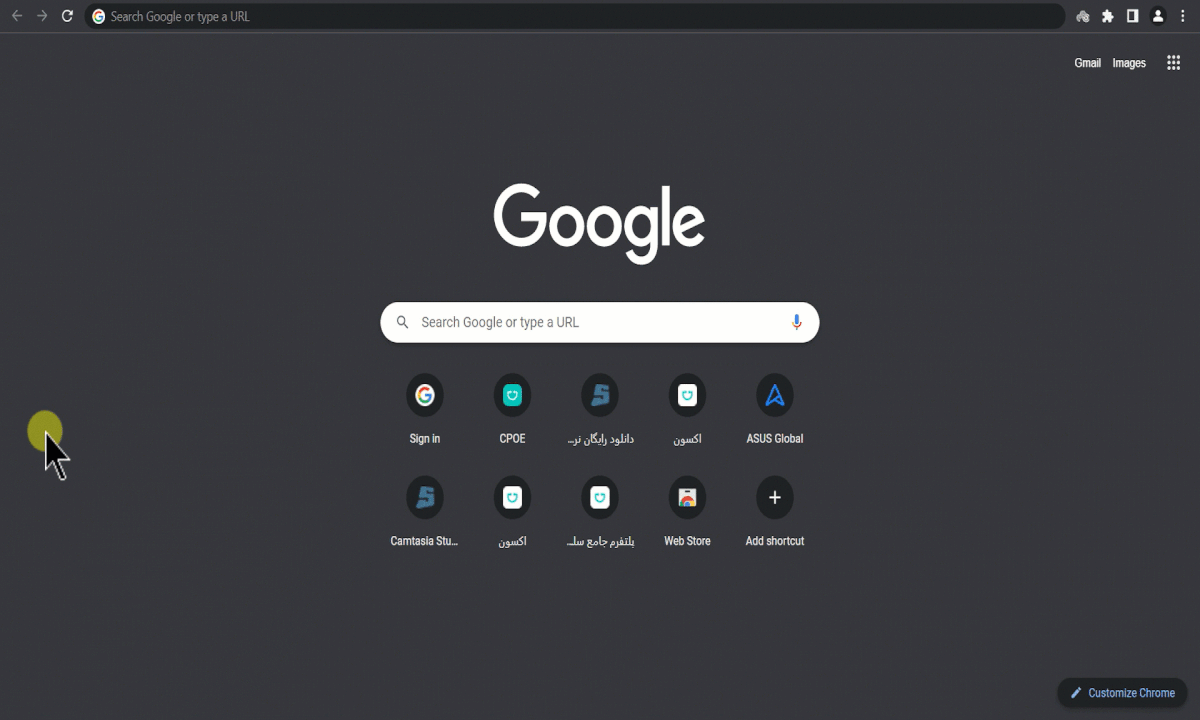The image size is (1200, 720).
Task: Open the CPOE shortcut
Action: coord(512,411)
